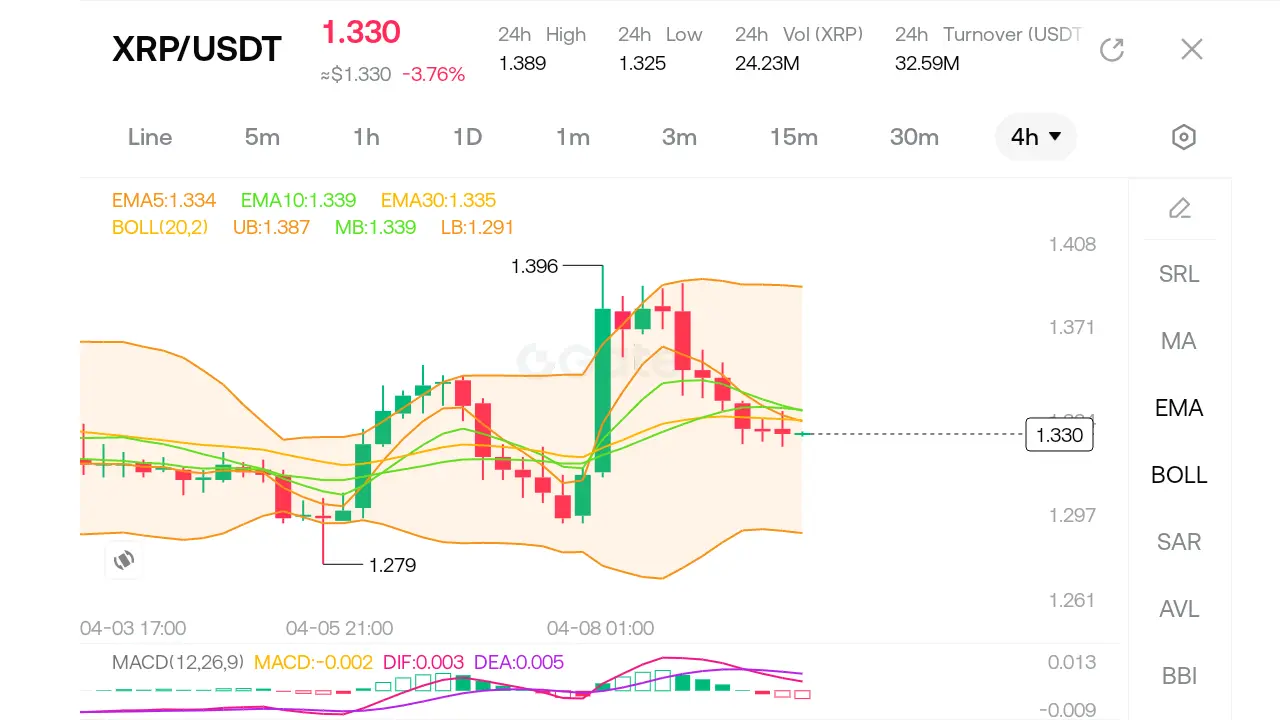Click the LB:1.291 lower band label

(477, 227)
